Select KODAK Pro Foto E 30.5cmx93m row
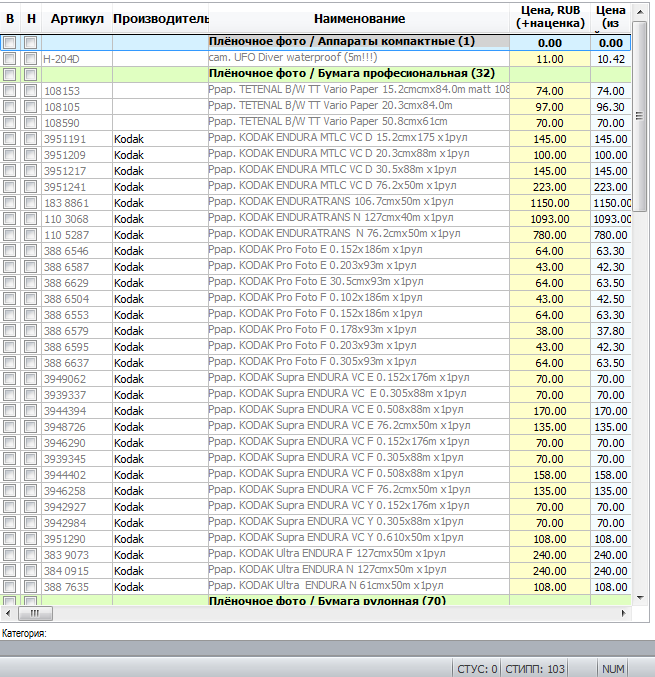Screen dimensions: 655x677 point(315,282)
